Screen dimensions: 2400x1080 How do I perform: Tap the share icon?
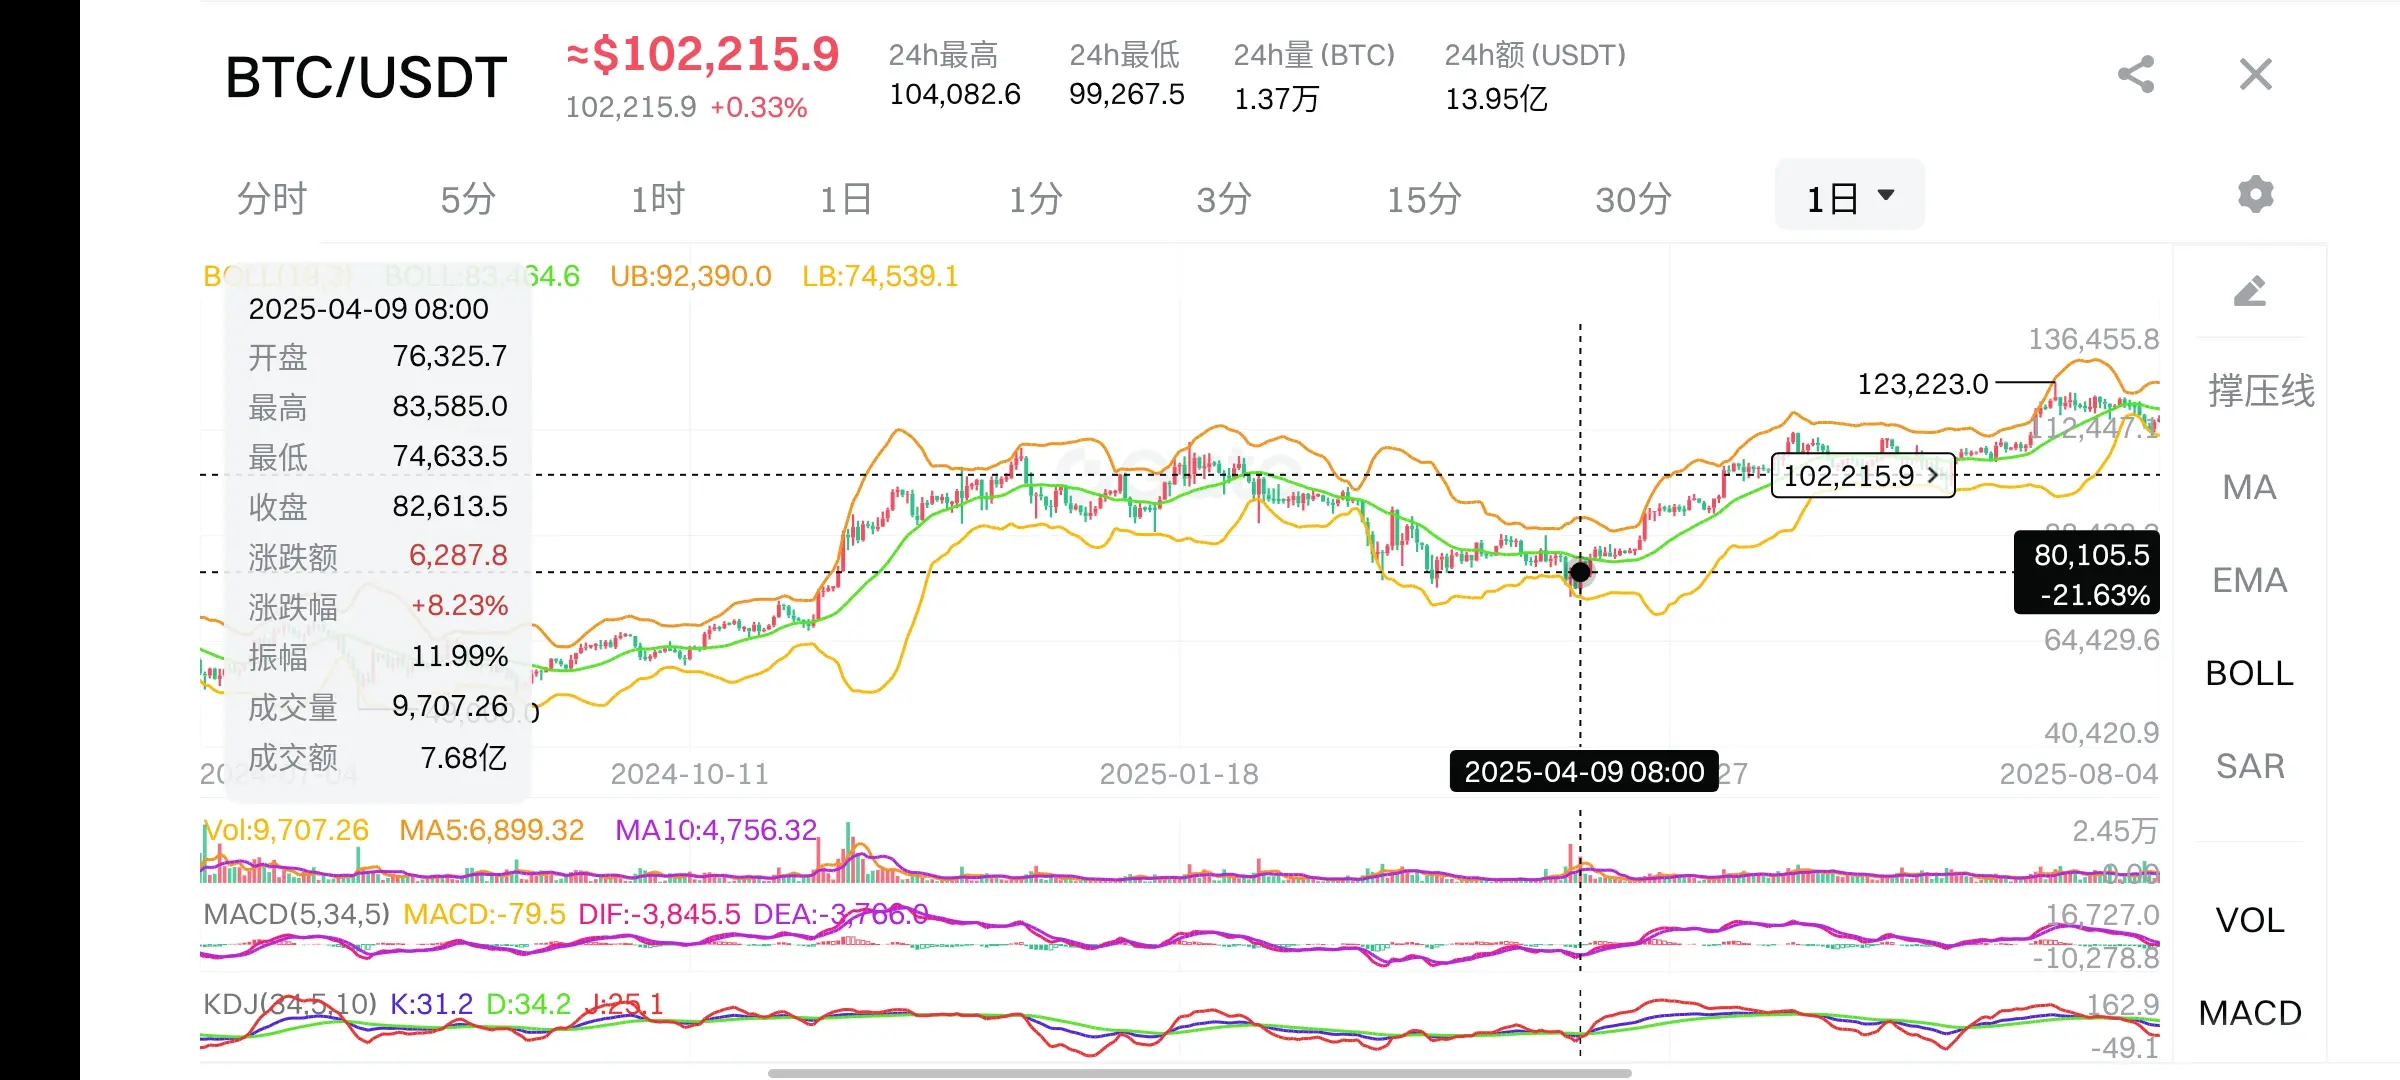[2136, 75]
